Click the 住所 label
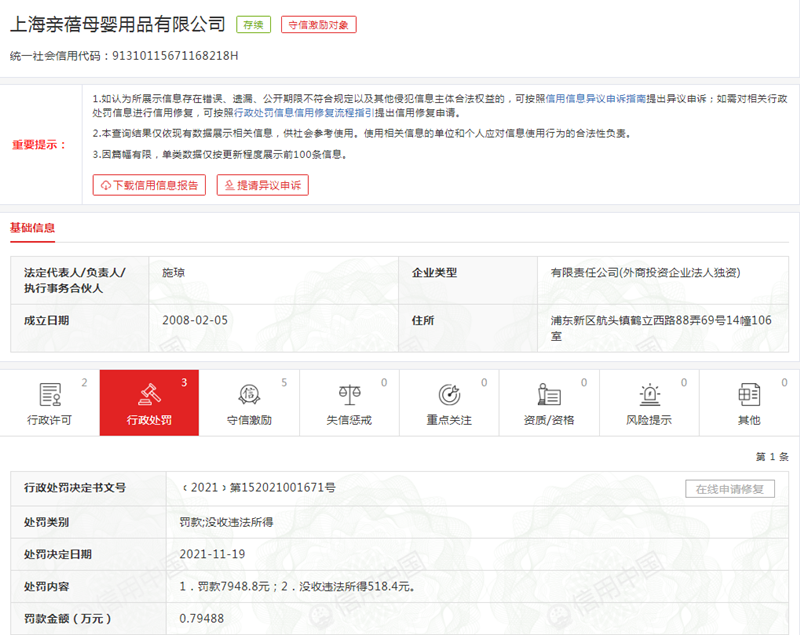Image resolution: width=800 pixels, height=635 pixels. (423, 320)
